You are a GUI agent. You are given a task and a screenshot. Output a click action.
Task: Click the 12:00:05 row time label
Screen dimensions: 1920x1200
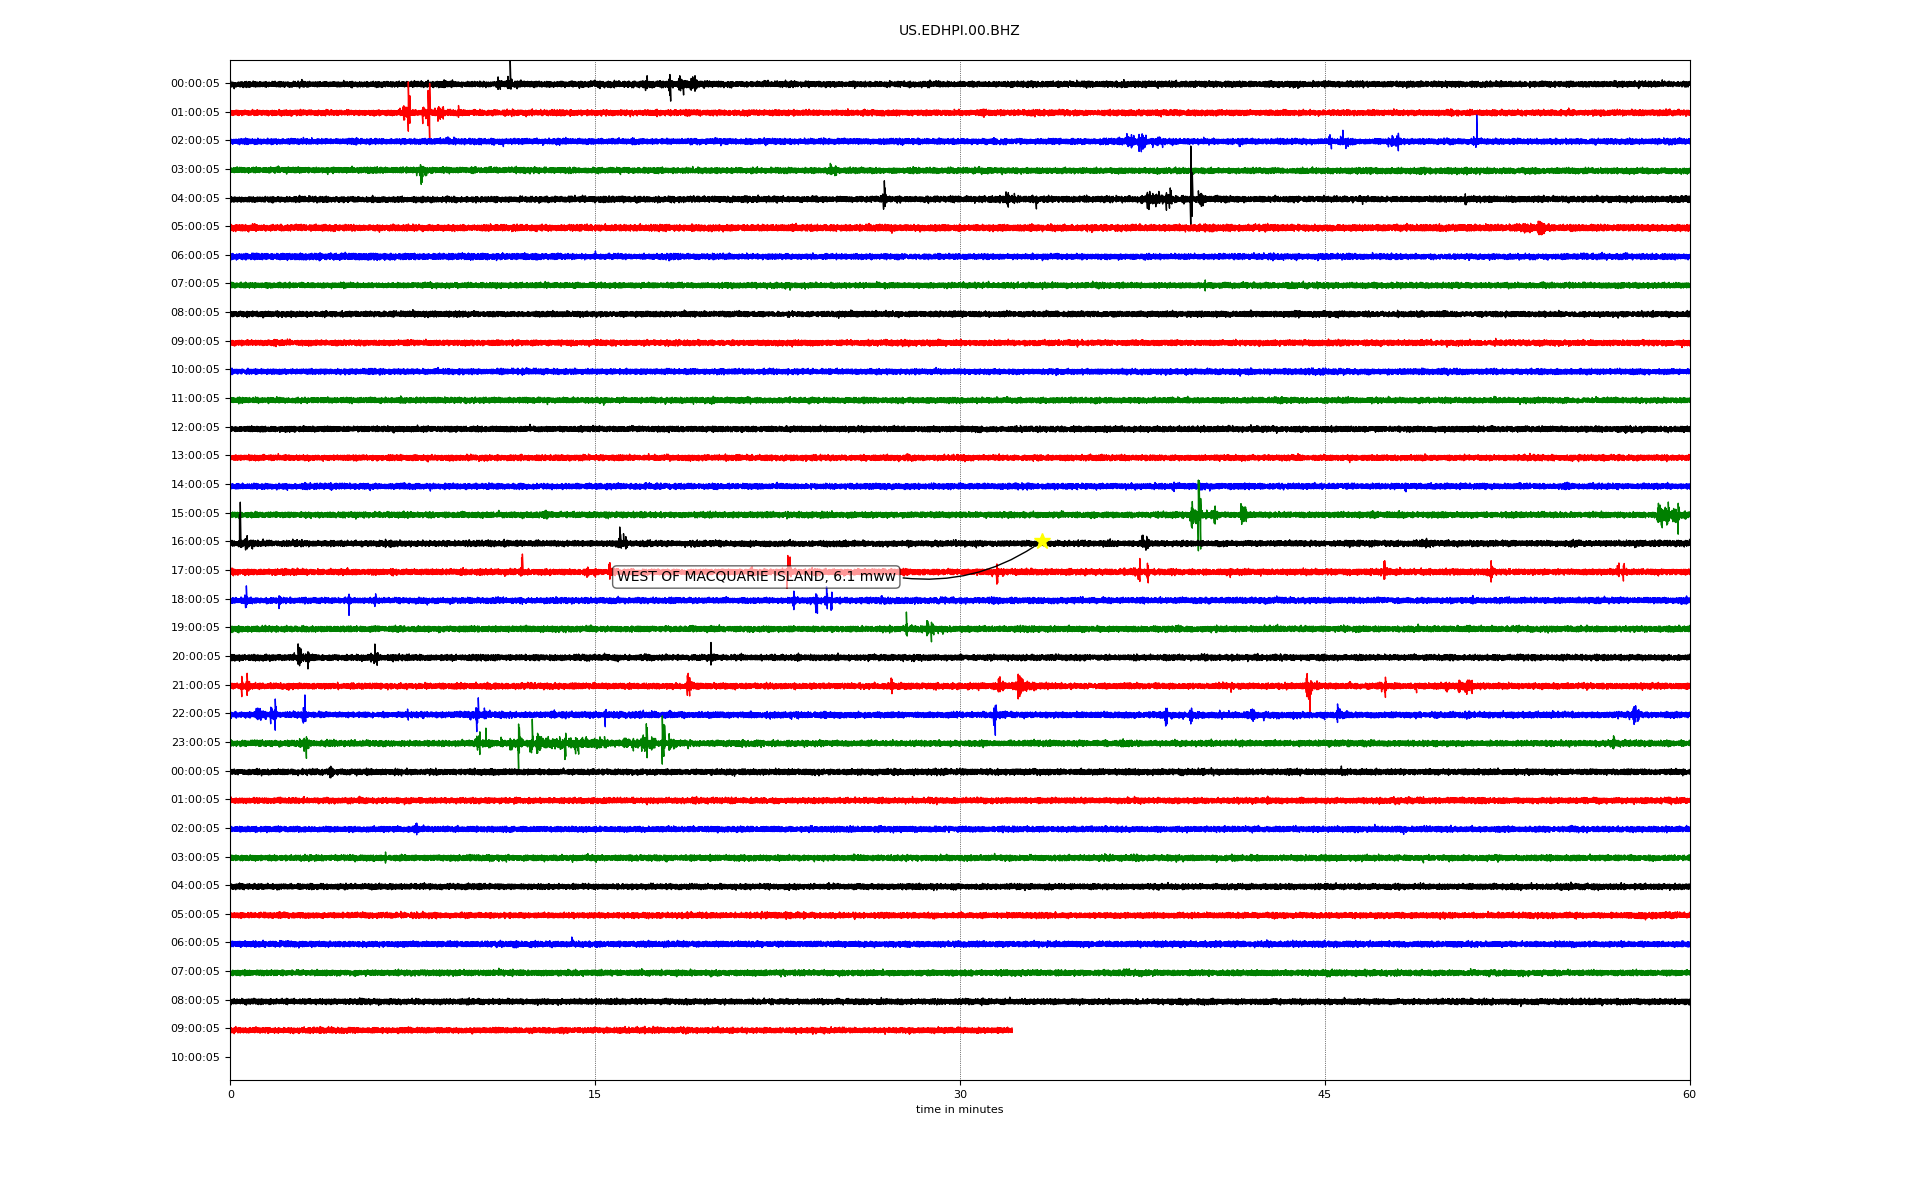point(195,428)
